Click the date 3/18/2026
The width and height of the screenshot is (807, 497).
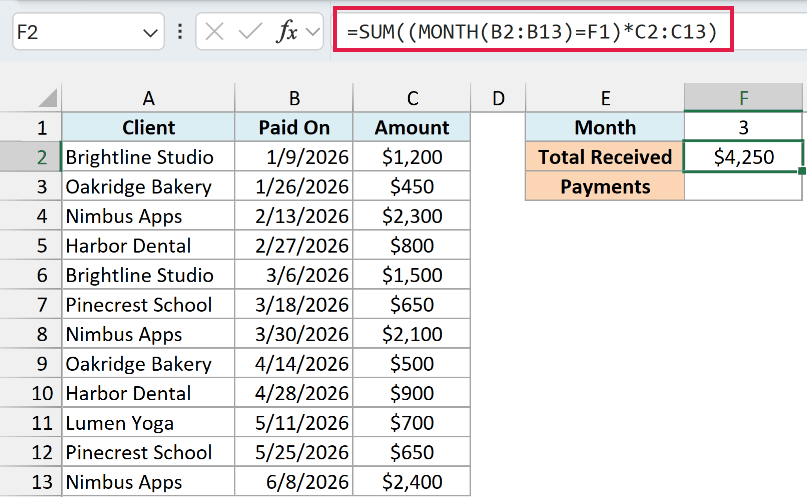294,305
